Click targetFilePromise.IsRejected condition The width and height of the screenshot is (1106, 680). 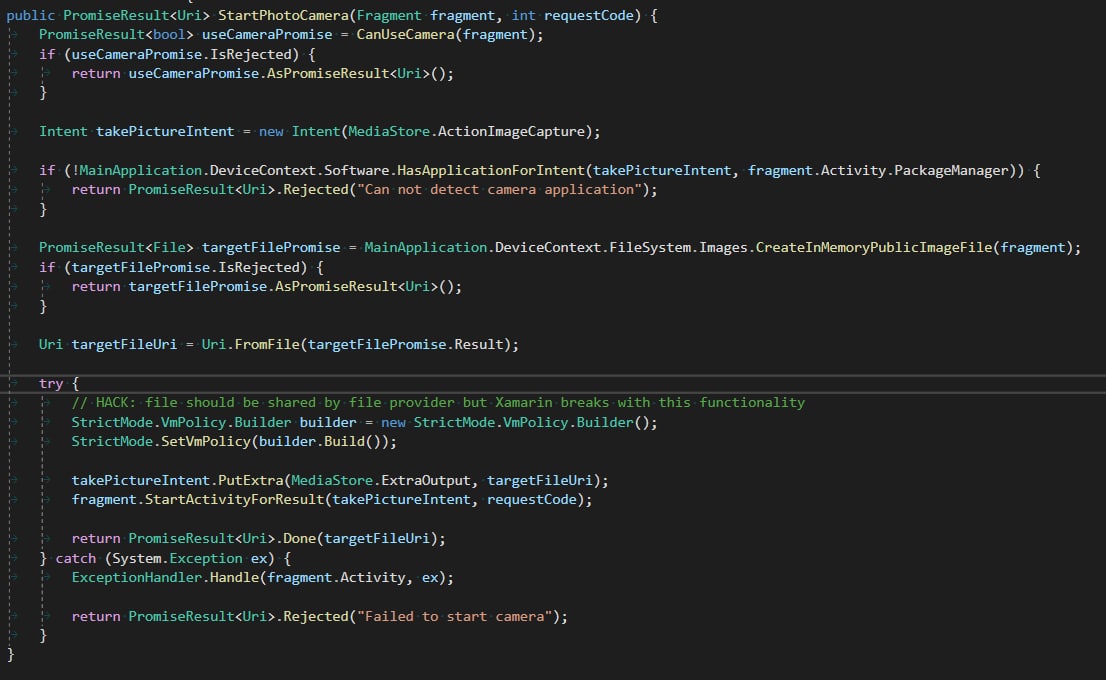click(186, 267)
